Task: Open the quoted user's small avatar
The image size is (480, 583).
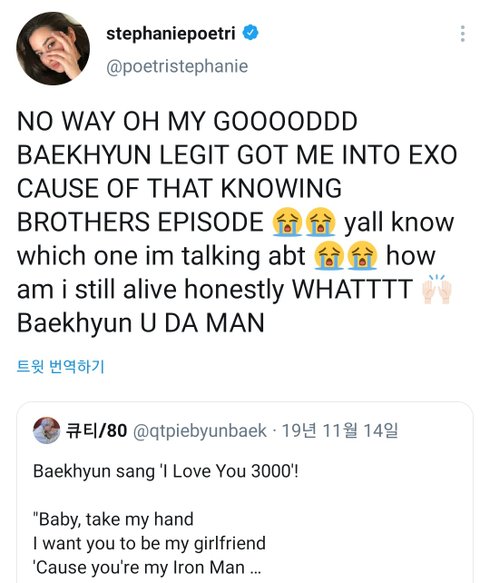Action: (x=46, y=430)
